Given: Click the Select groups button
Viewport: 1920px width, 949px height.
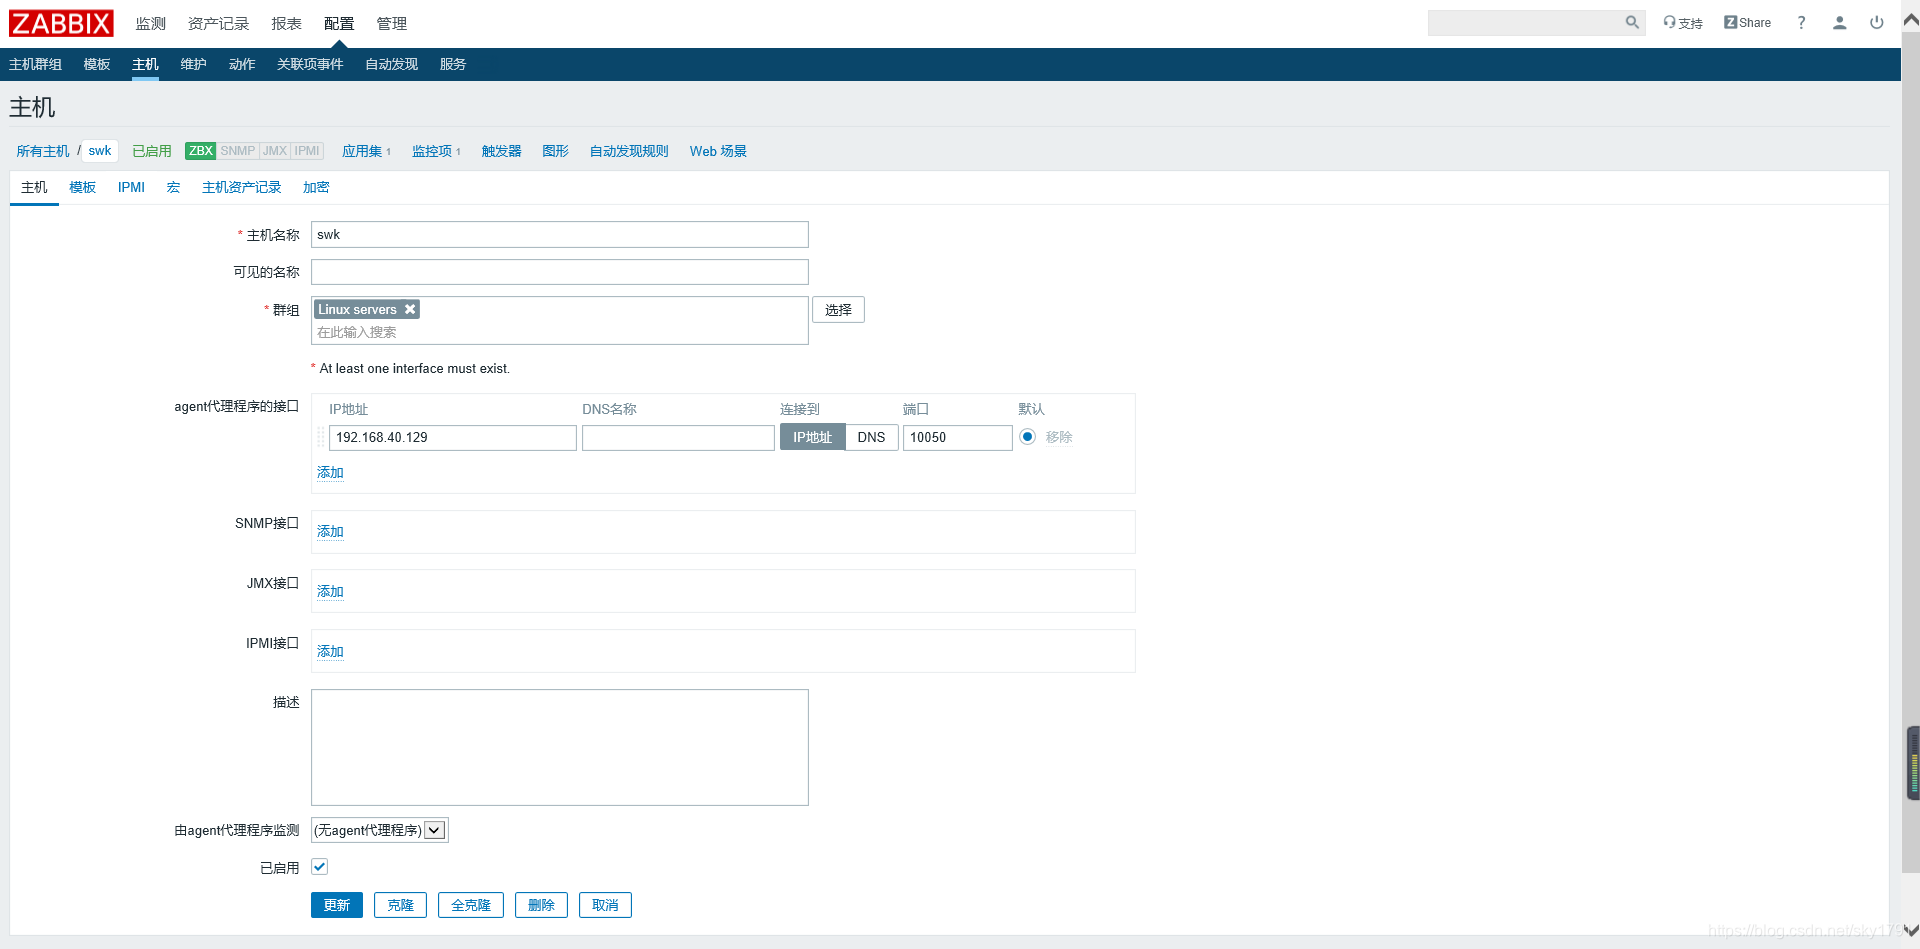Looking at the screenshot, I should 838,310.
